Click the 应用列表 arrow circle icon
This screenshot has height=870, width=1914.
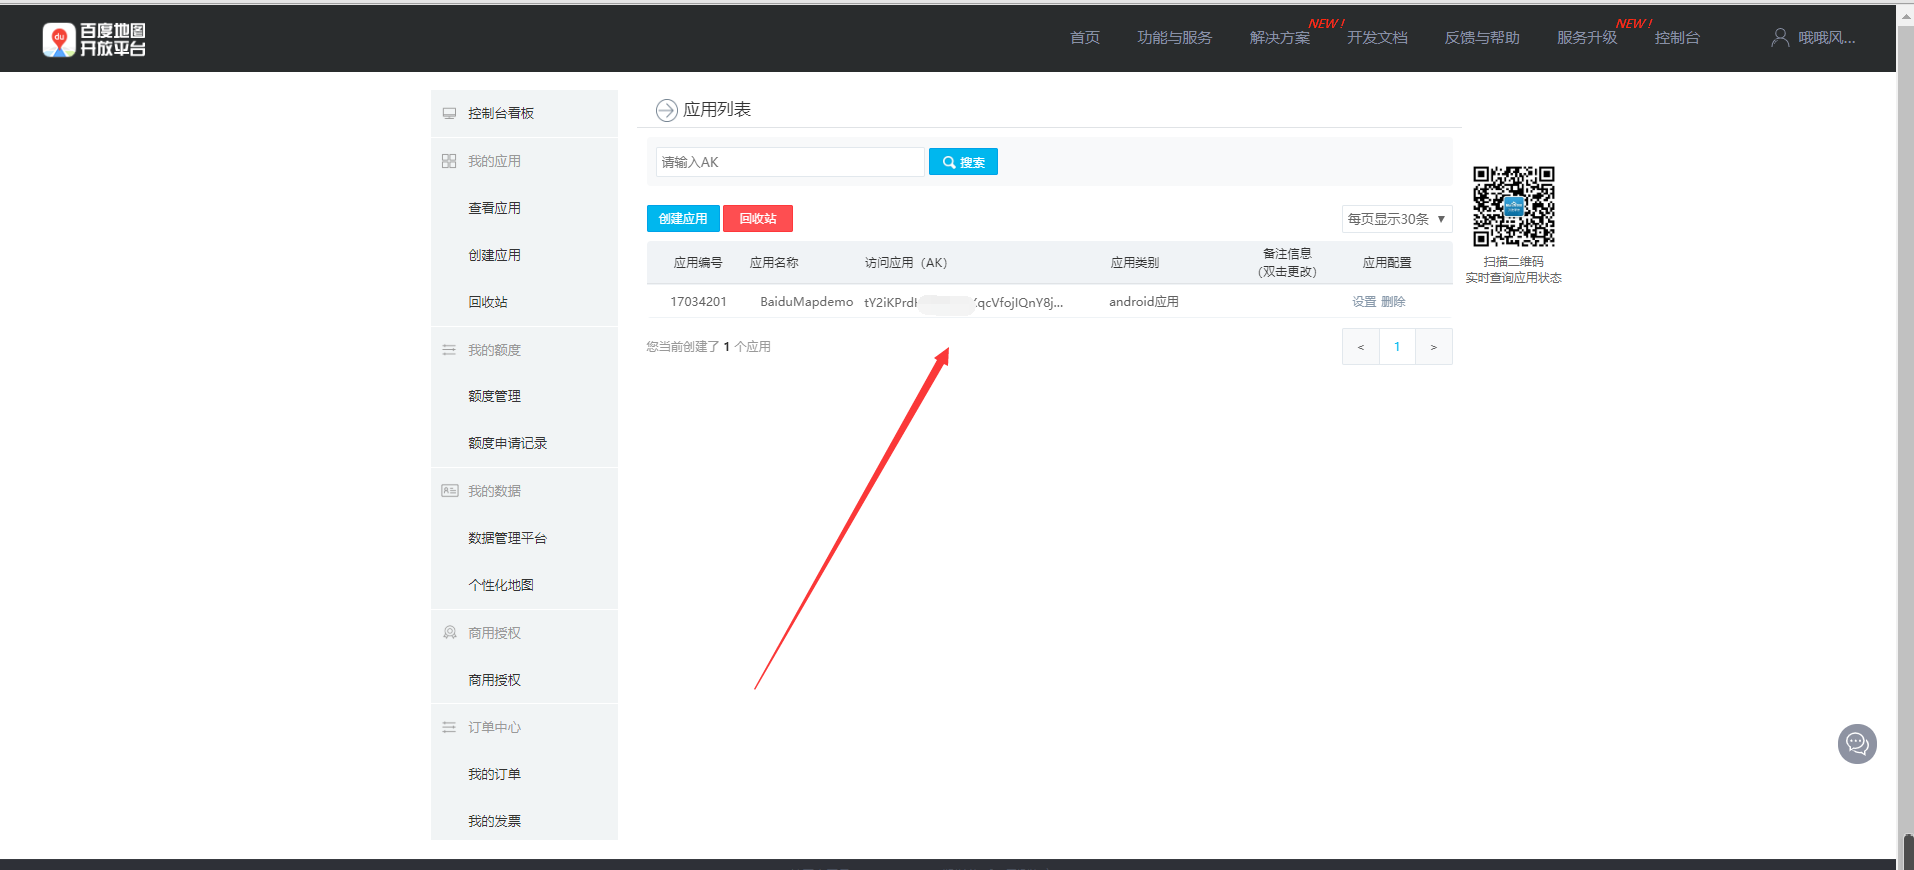tap(667, 110)
